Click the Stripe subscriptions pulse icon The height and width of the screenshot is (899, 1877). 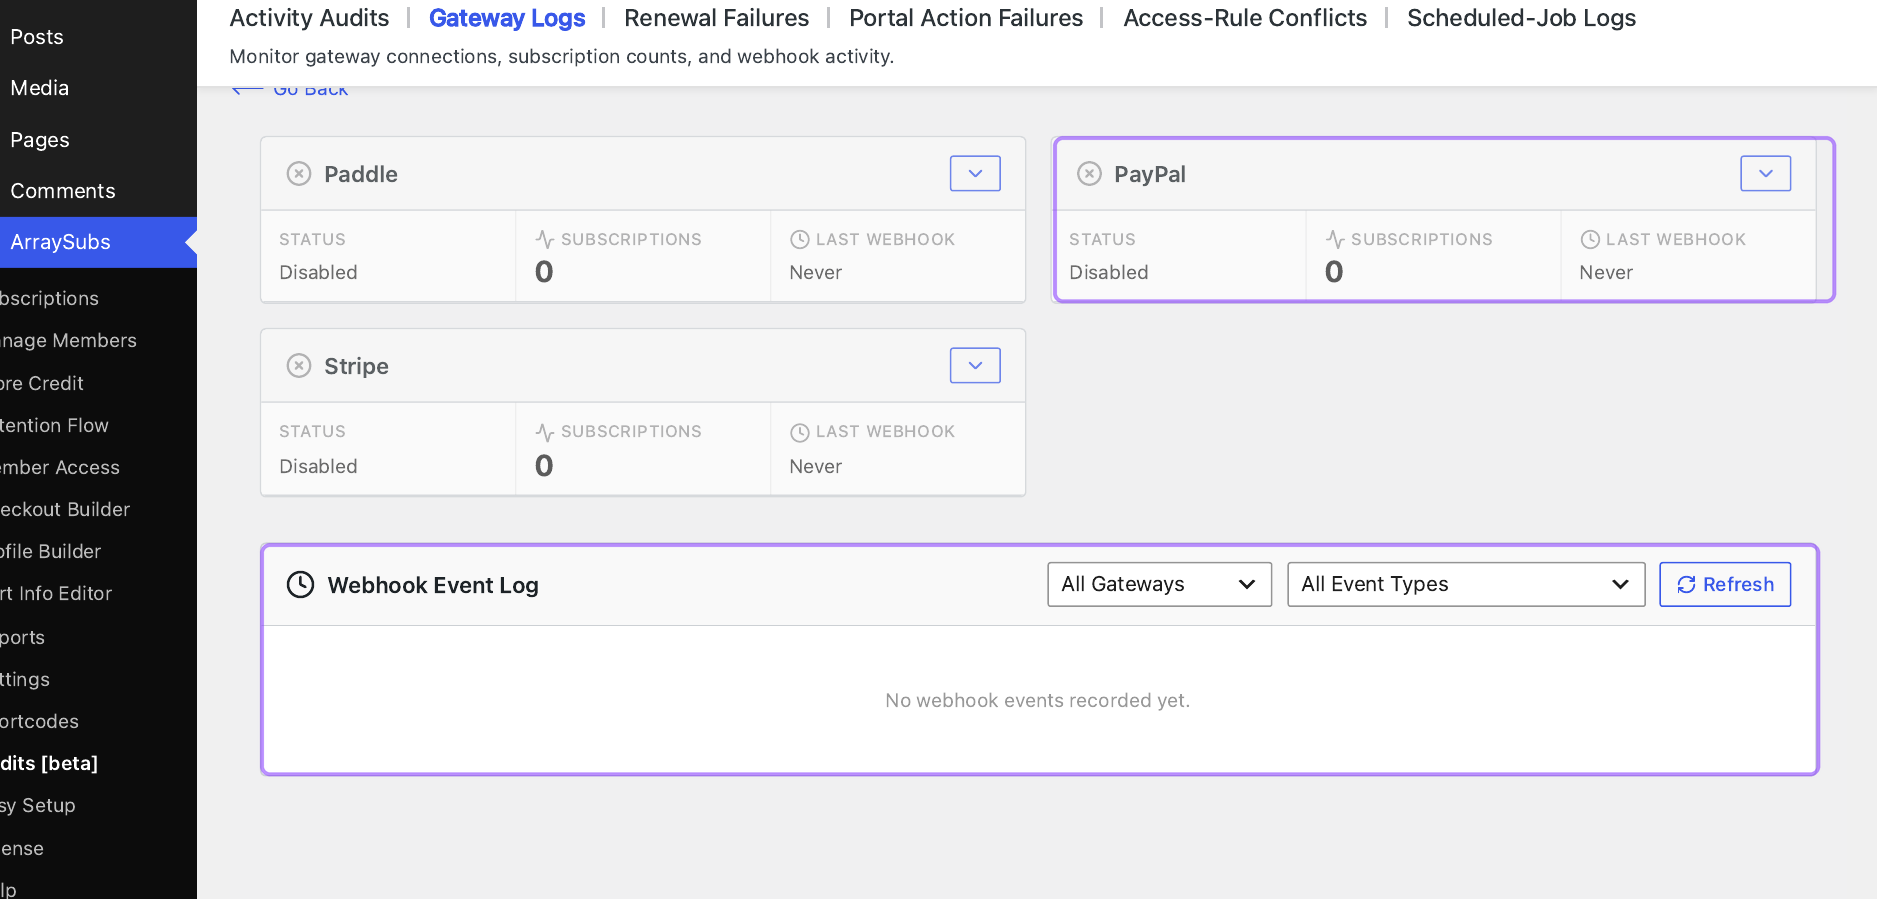(x=545, y=432)
